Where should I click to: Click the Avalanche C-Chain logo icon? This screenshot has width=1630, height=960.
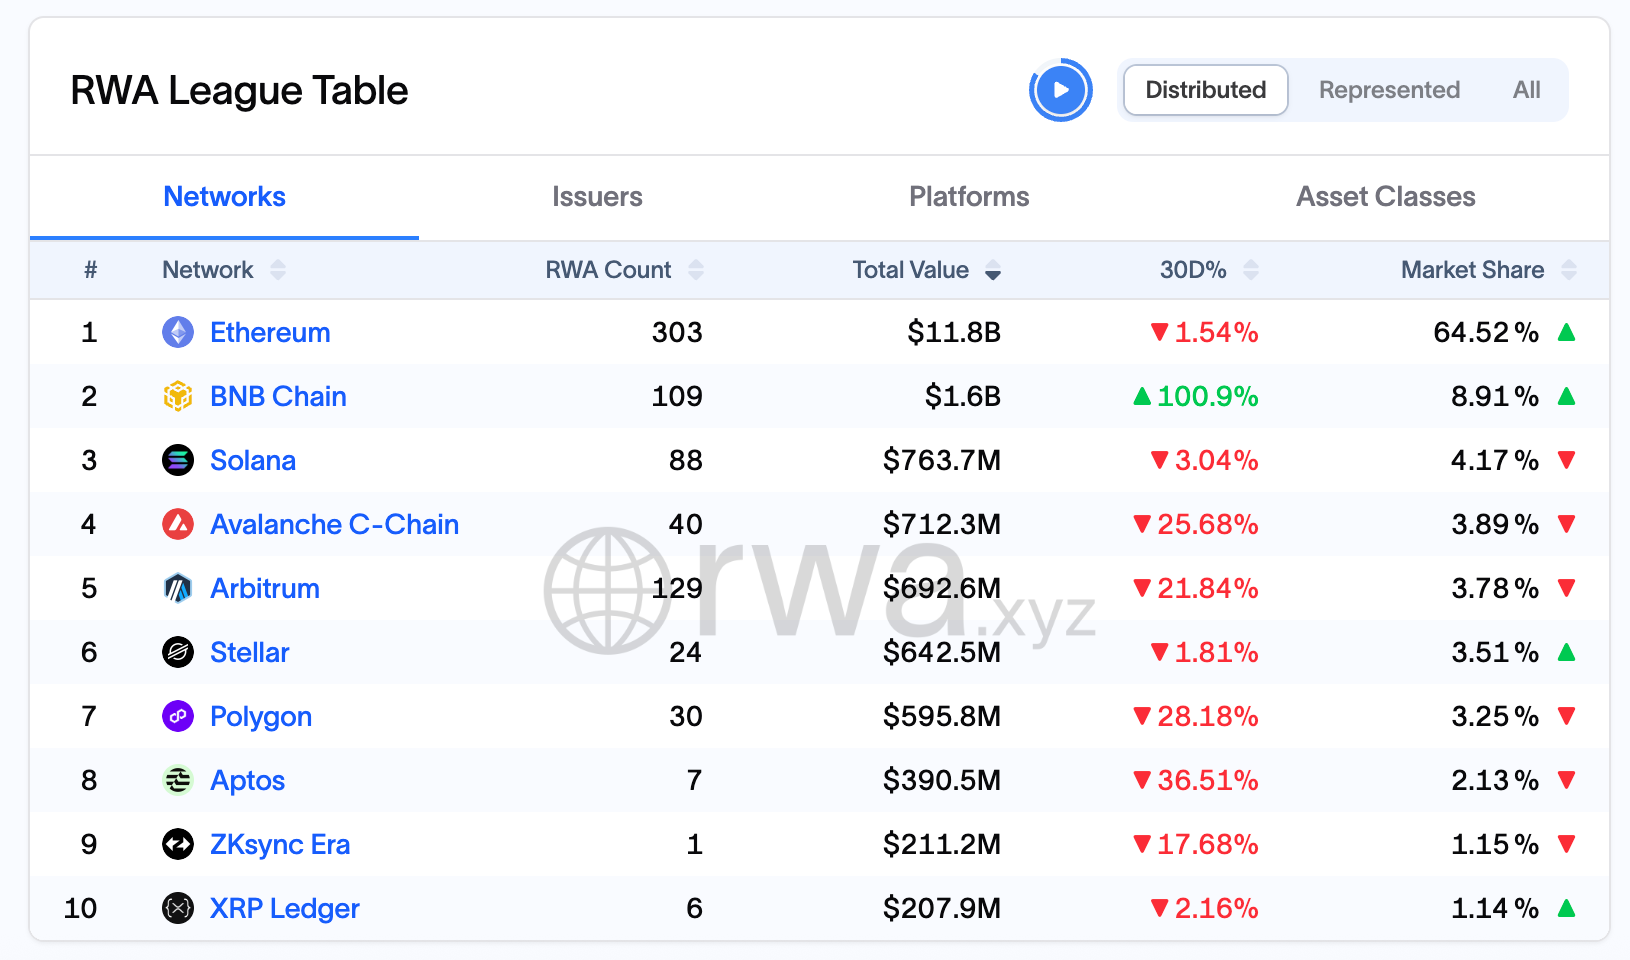click(178, 524)
